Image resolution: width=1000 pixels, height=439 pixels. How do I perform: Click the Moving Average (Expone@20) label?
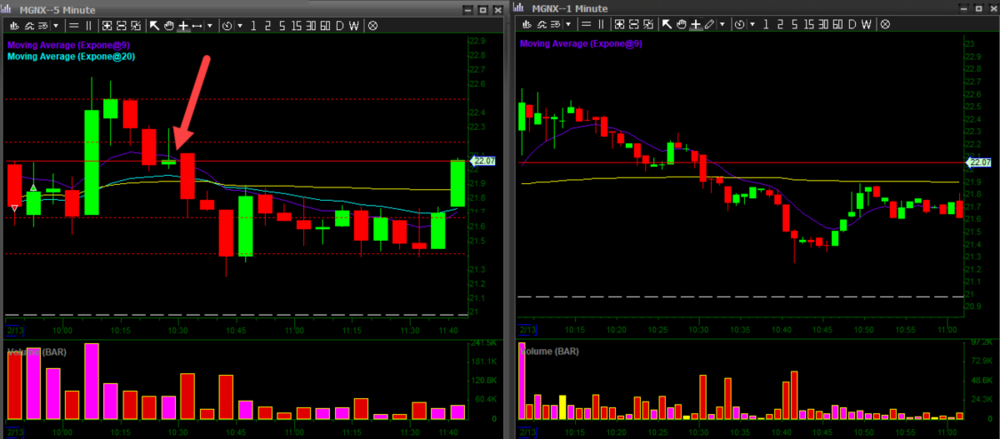71,57
